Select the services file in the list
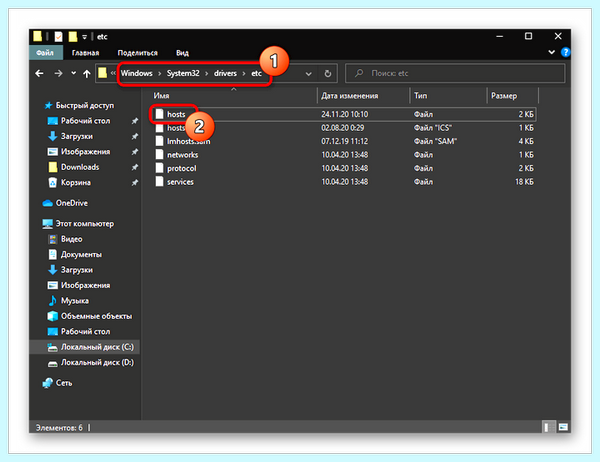The image size is (600, 462). tap(180, 182)
